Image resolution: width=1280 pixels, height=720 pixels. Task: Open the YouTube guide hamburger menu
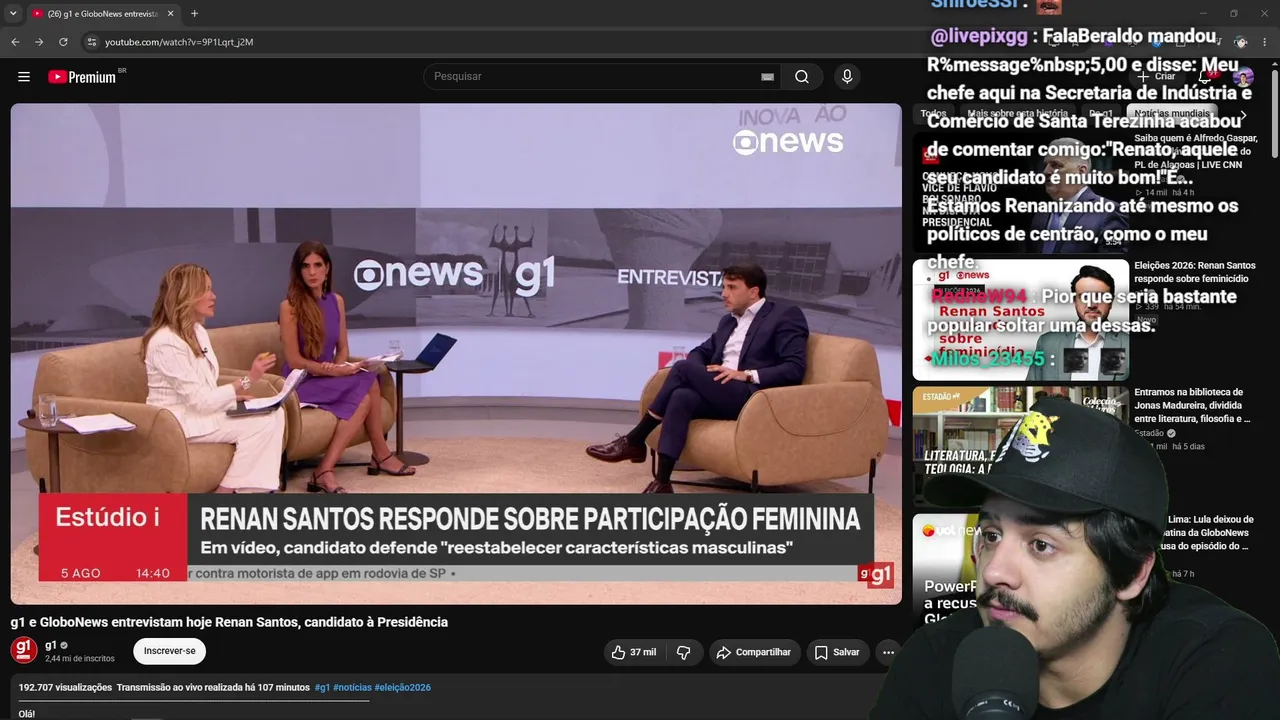[24, 77]
